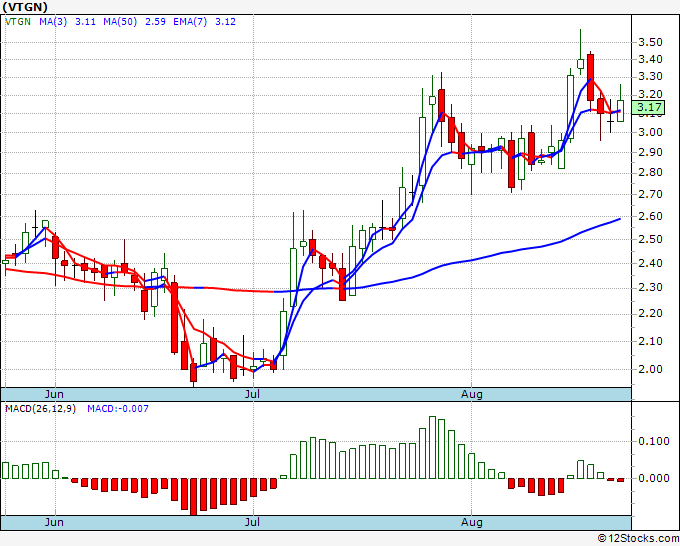Click the (VTGN) chart title
Image resolution: width=680 pixels, height=546 pixels.
point(25,7)
